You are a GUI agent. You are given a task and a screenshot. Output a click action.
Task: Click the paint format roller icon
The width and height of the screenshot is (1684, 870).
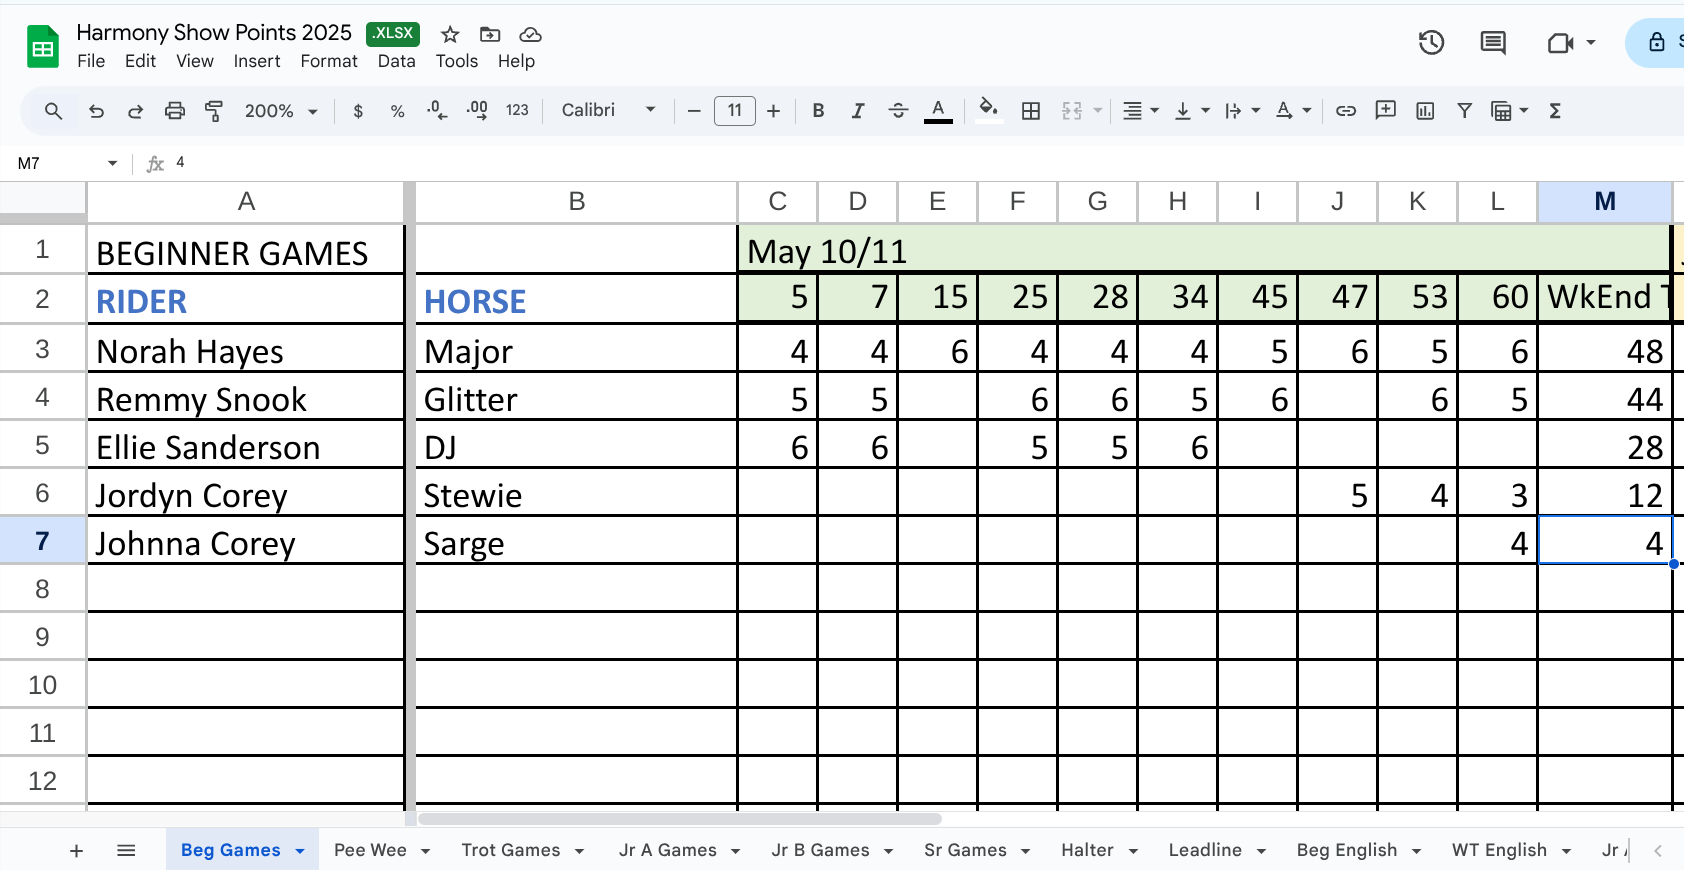coord(214,111)
